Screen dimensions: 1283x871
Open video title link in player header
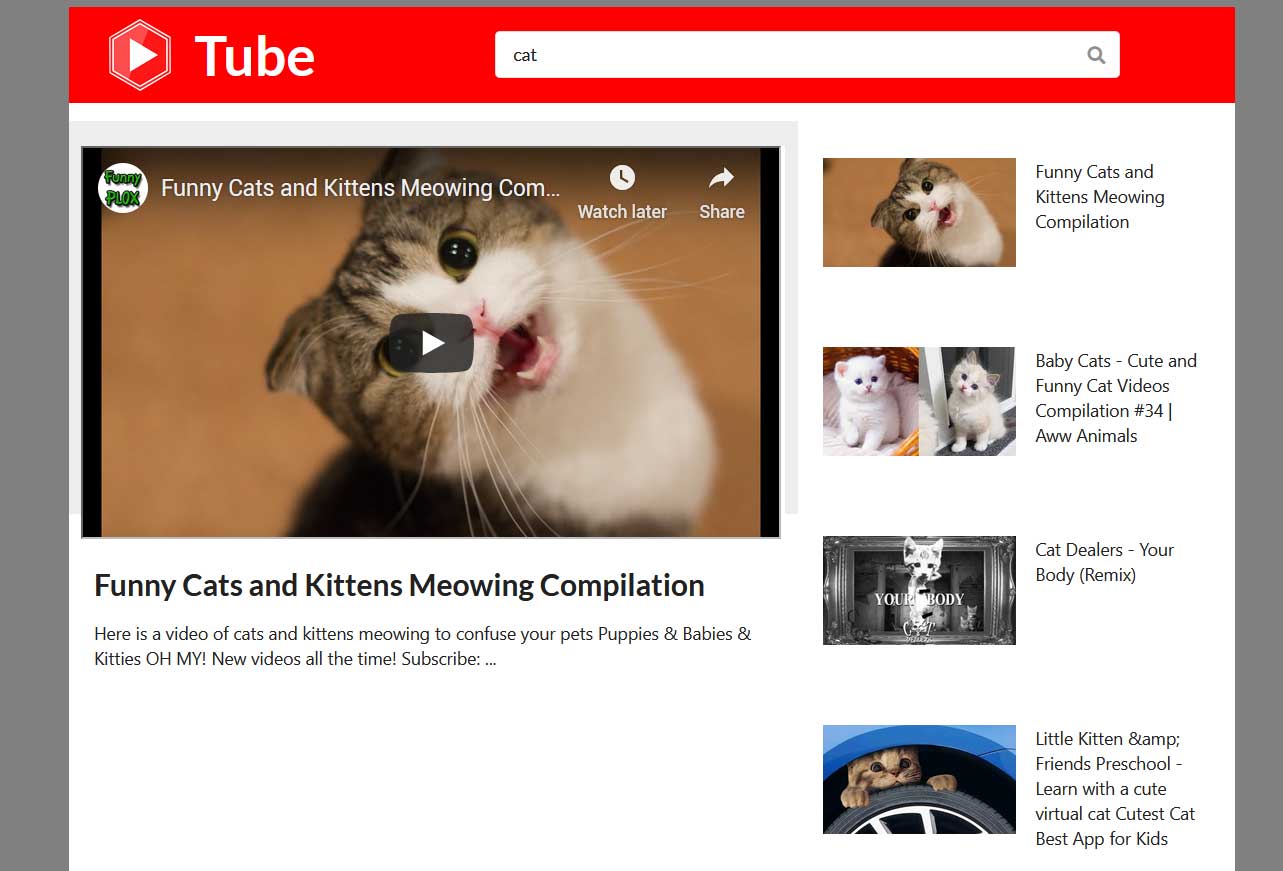[361, 188]
